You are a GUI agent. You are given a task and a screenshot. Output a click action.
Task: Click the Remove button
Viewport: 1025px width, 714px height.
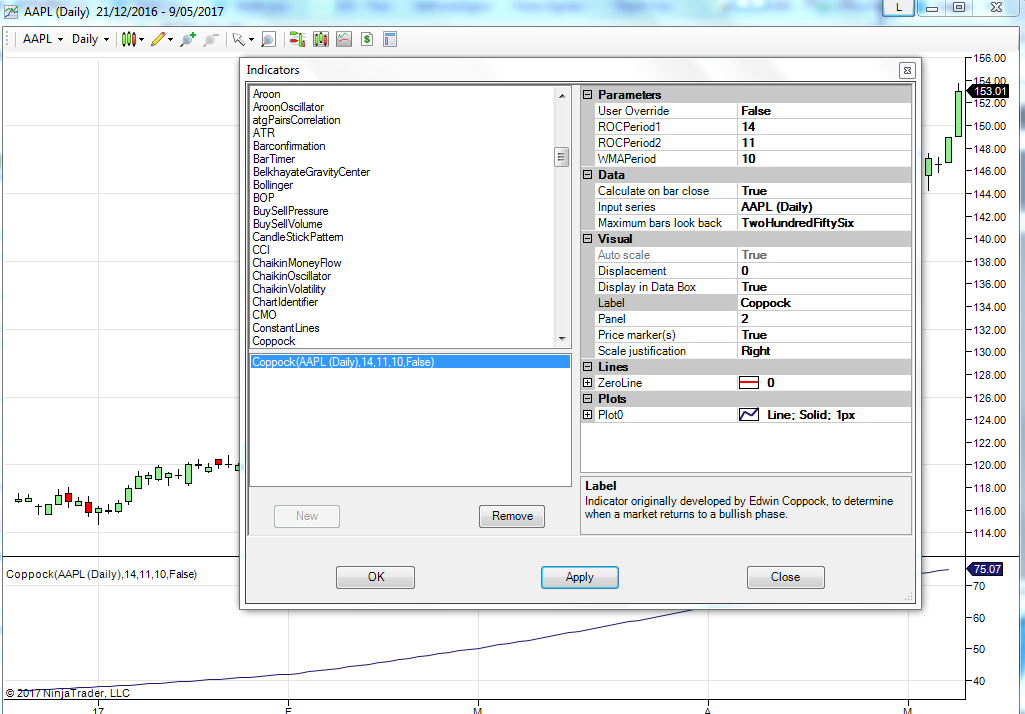(512, 517)
